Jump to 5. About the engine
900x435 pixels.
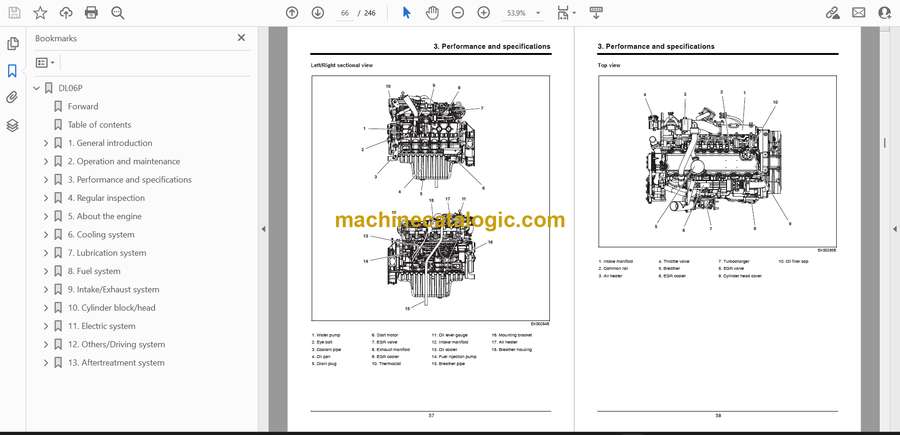[104, 216]
